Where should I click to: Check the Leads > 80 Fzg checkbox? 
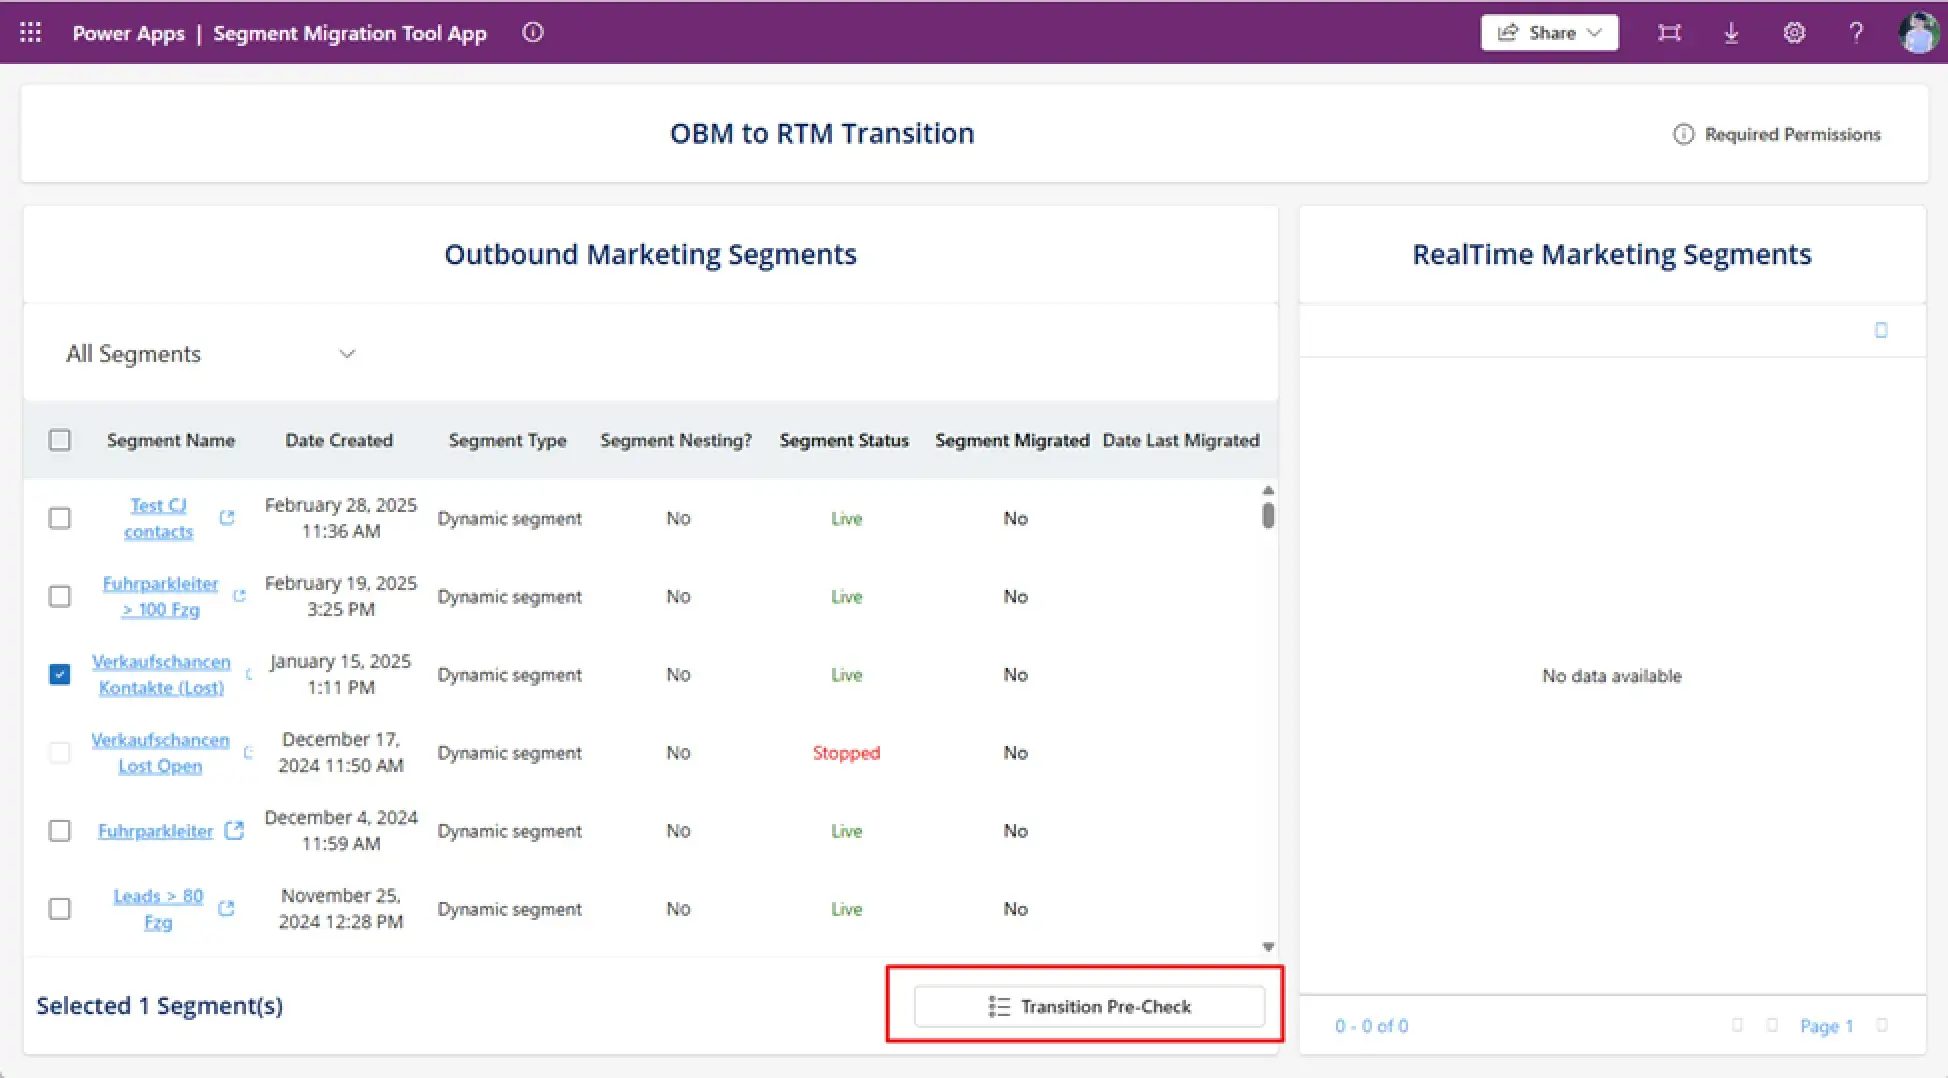[x=60, y=909]
